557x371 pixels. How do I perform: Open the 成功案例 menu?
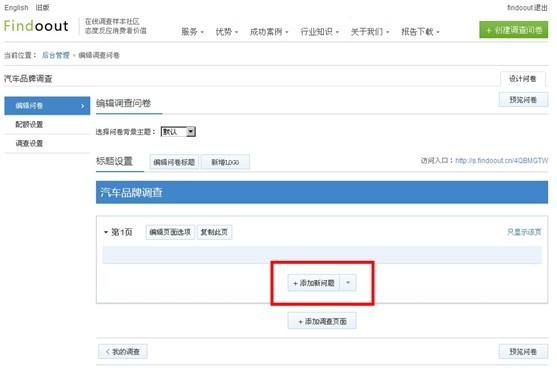[269, 32]
